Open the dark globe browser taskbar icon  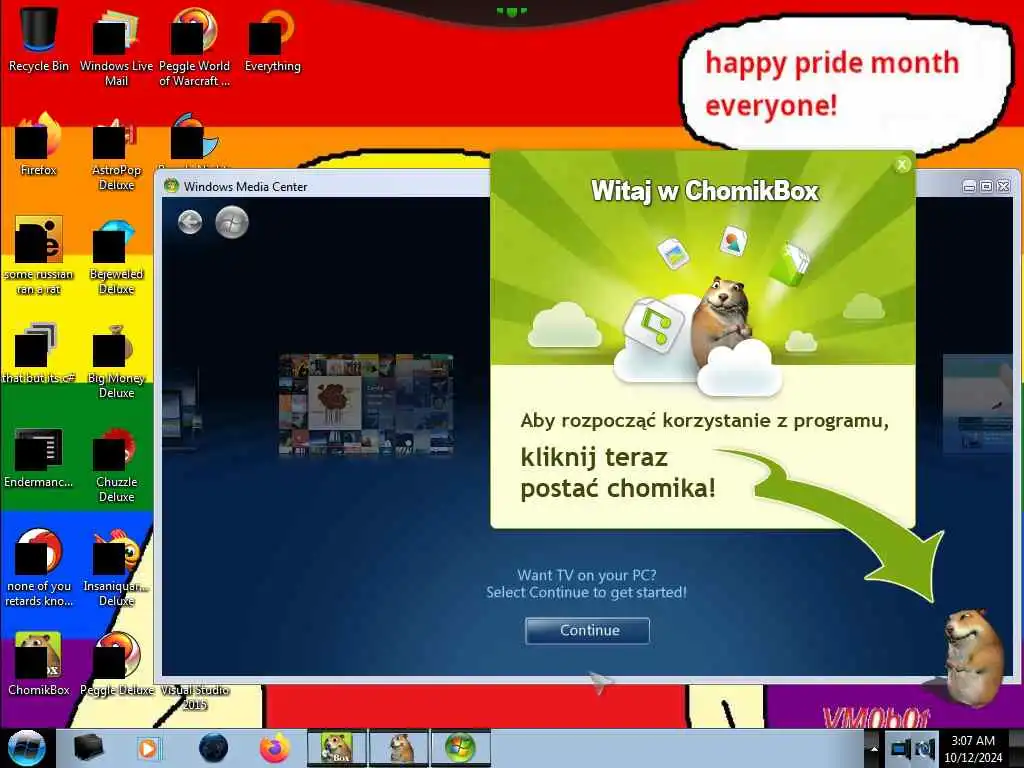coord(213,748)
